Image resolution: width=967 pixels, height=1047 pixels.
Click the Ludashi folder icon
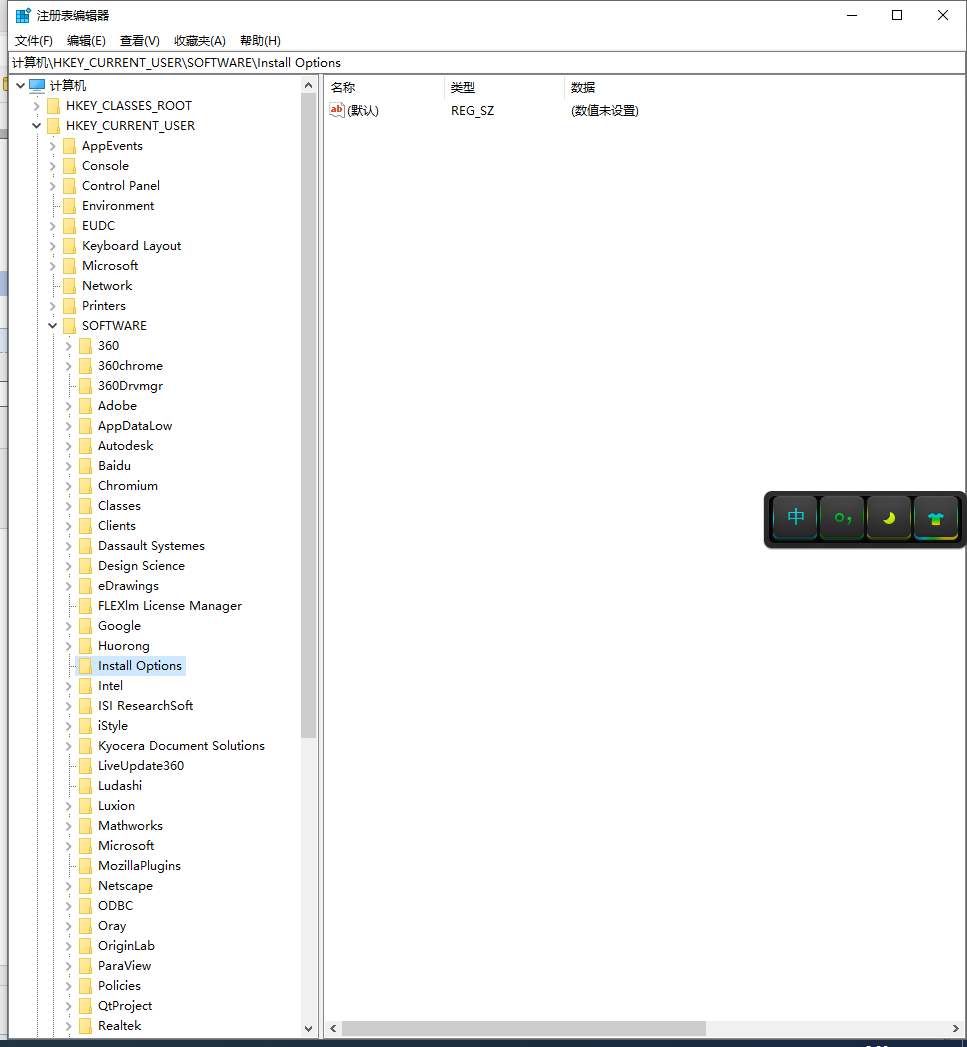(85, 786)
